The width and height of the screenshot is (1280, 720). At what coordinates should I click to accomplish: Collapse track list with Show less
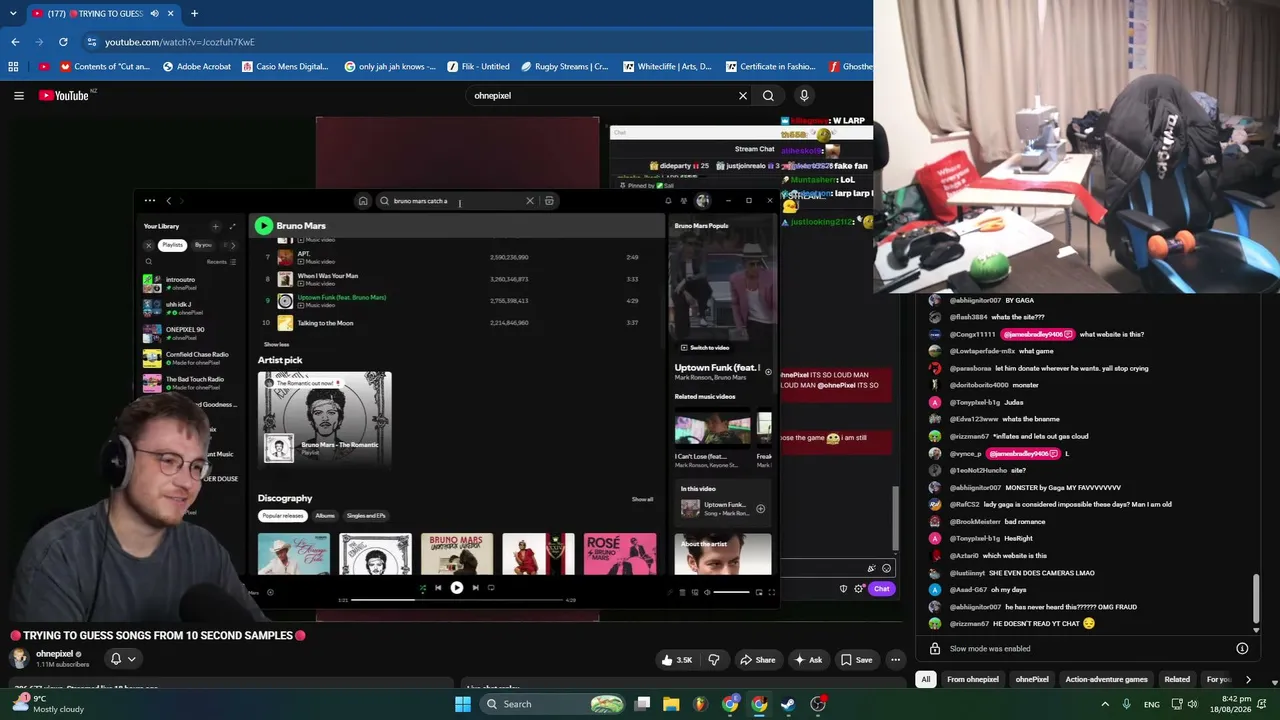coord(276,344)
